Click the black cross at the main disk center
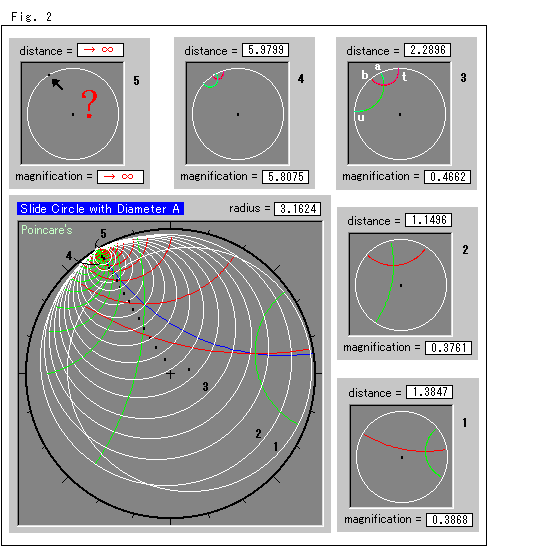Viewport: 533px width, 559px height. (x=170, y=374)
